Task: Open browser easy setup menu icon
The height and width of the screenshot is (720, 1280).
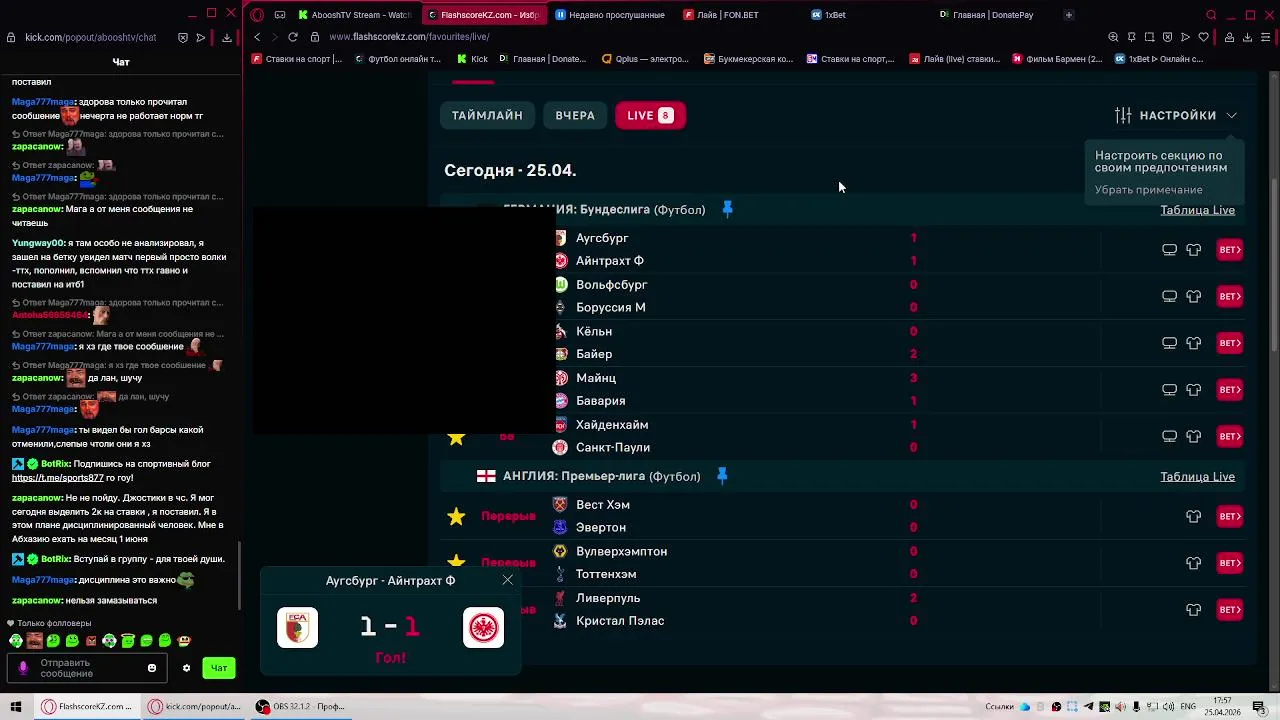Action: [1265, 37]
